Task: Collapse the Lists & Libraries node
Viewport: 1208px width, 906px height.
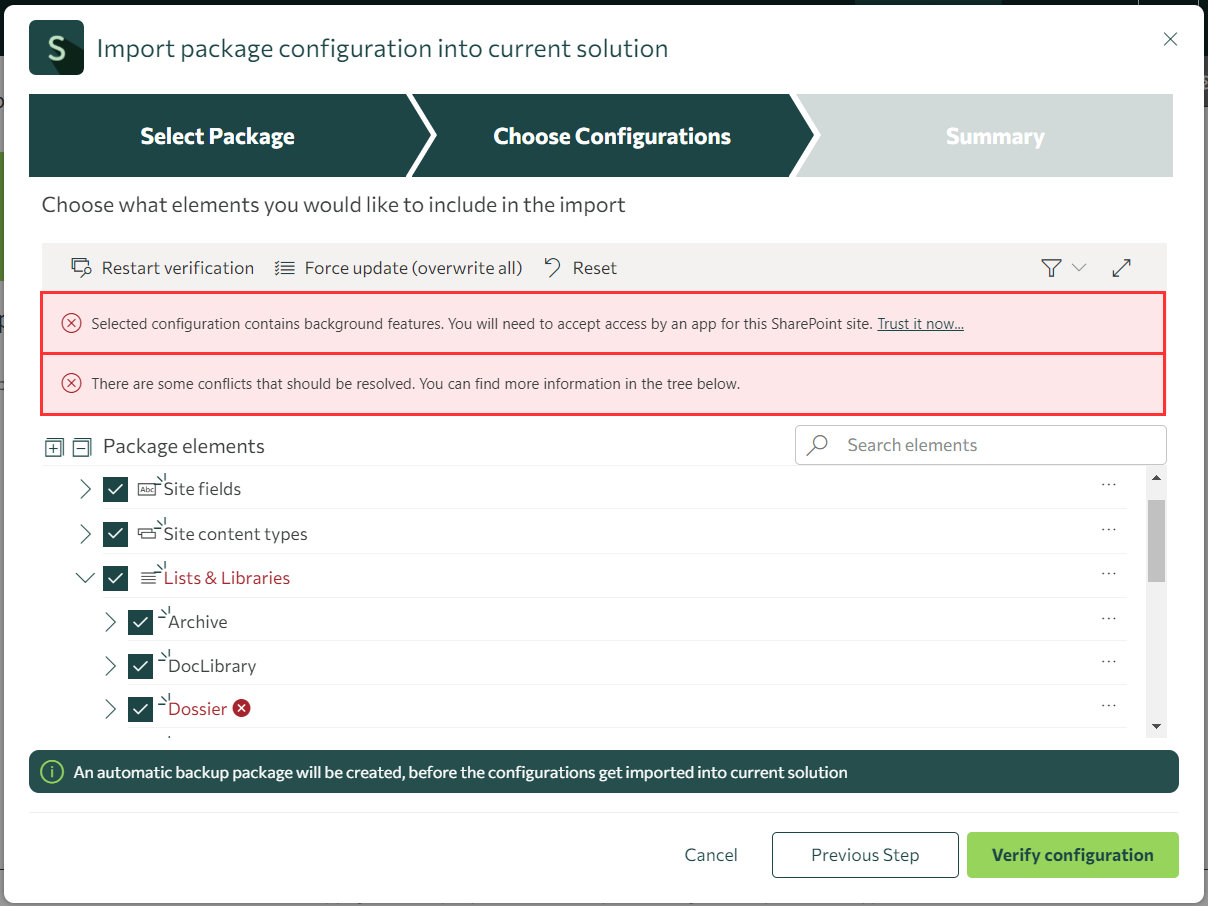Action: 86,578
